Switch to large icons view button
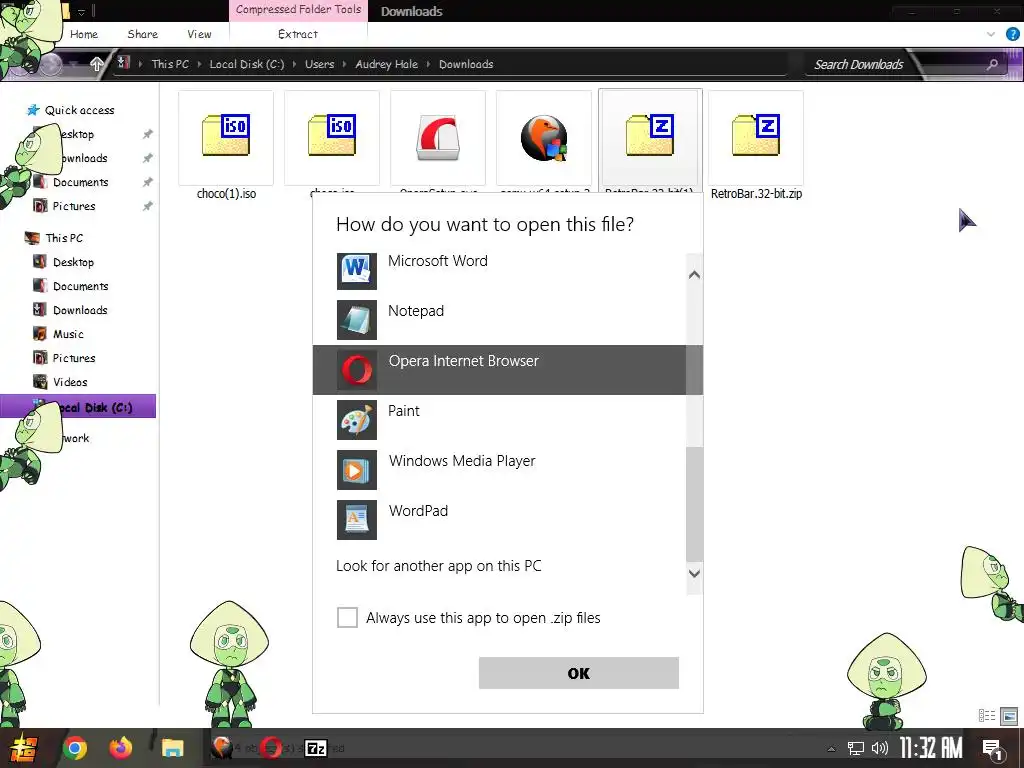The height and width of the screenshot is (768, 1024). point(1009,716)
